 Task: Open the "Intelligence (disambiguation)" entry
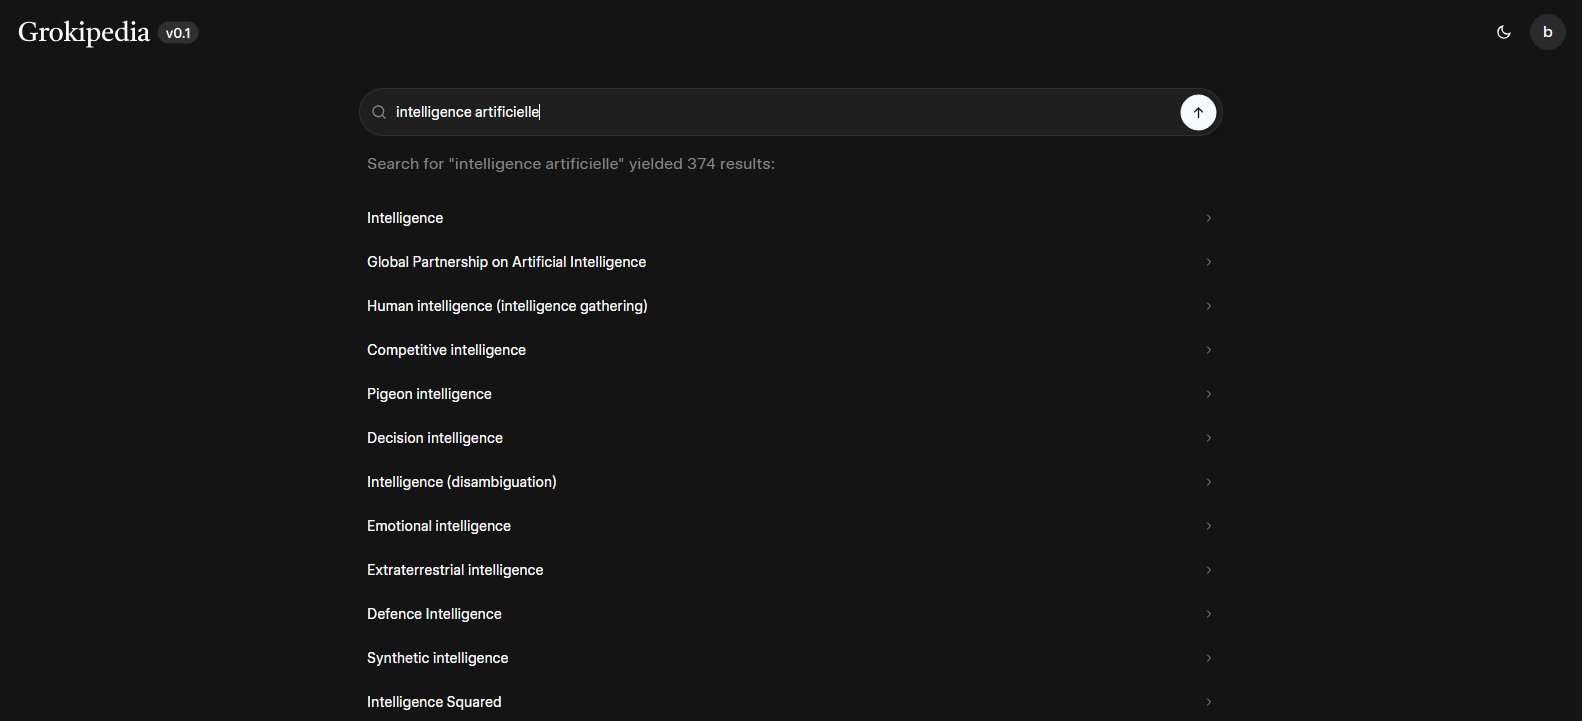point(461,482)
